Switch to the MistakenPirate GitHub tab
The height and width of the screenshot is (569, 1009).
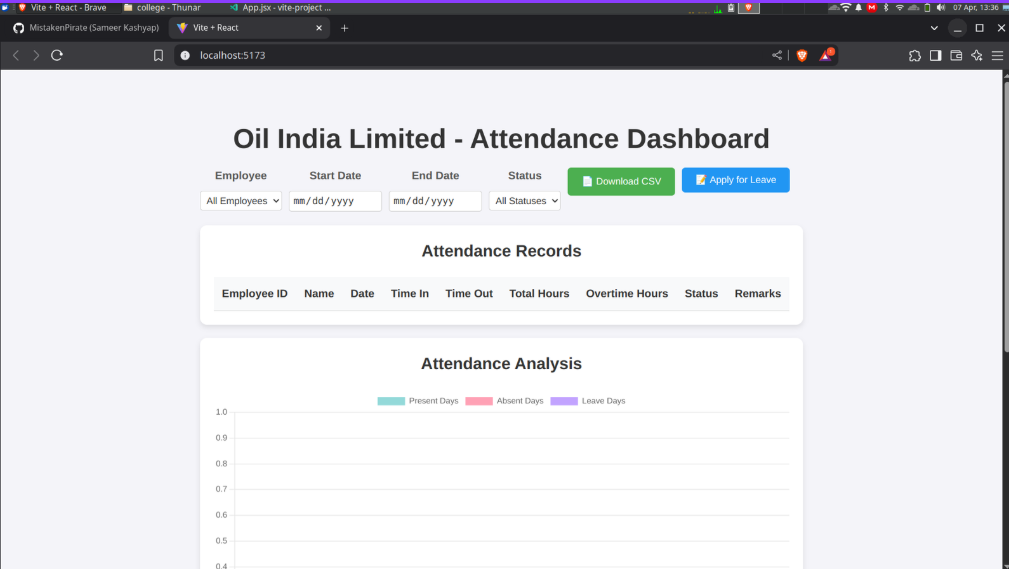[86, 28]
